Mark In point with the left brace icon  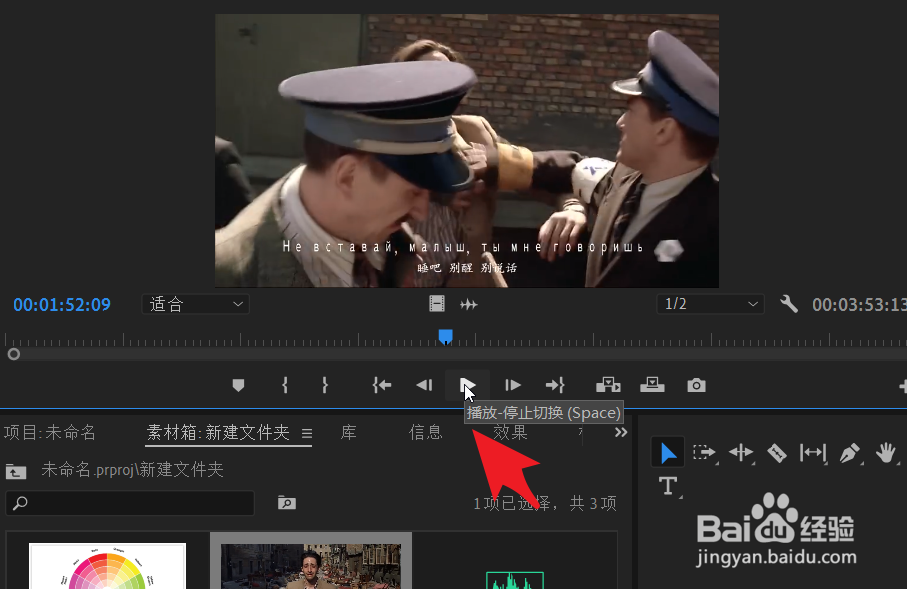[285, 385]
